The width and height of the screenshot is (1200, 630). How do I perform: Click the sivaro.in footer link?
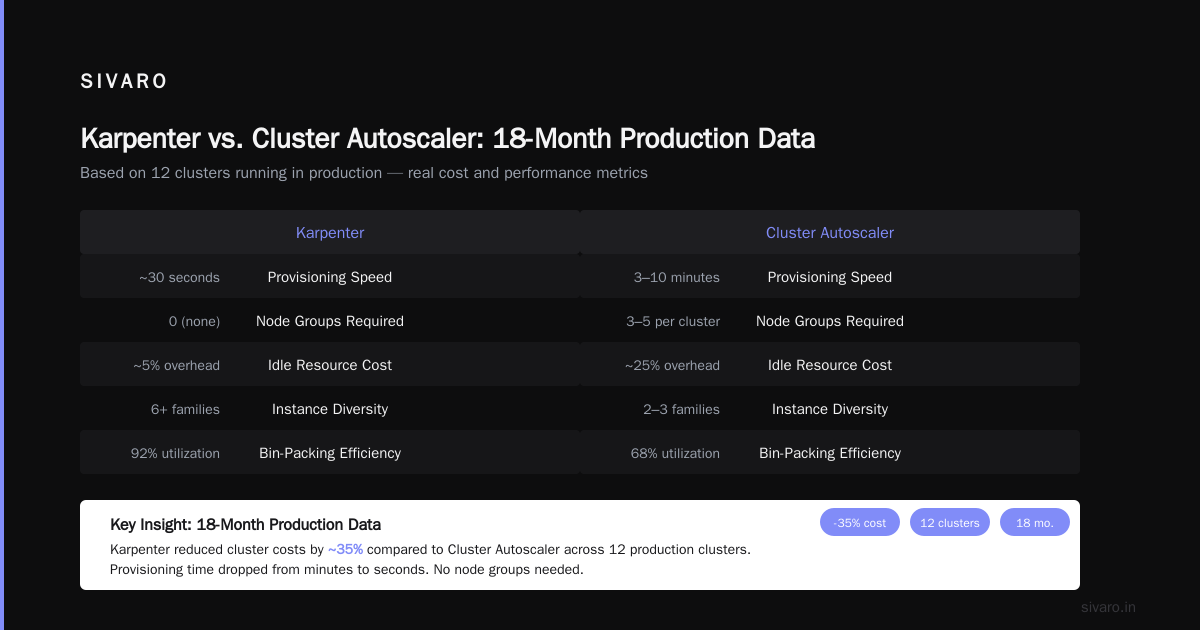[1108, 607]
